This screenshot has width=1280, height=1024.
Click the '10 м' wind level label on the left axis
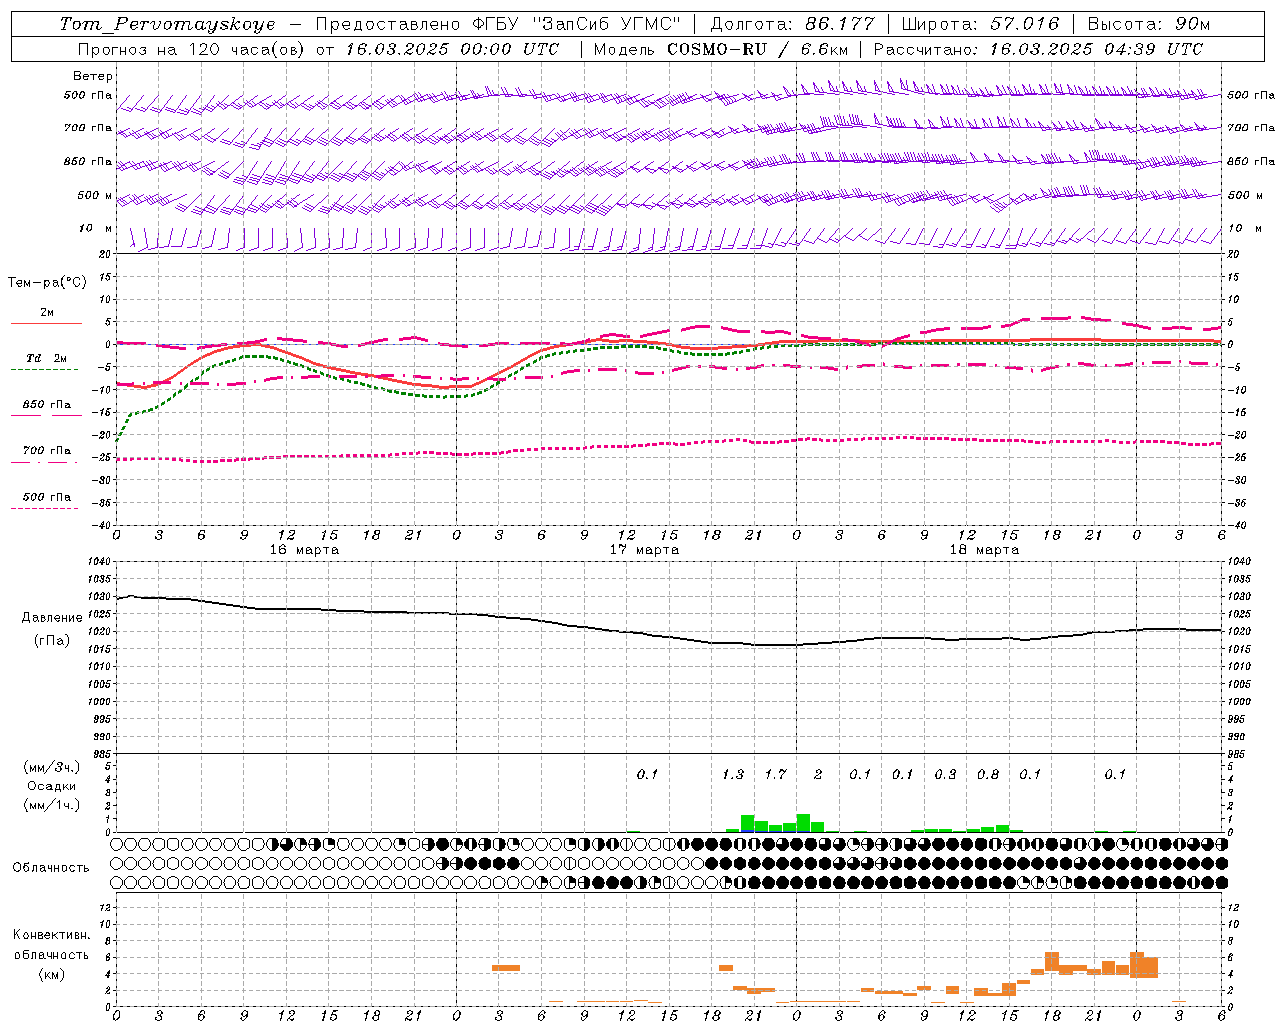(x=96, y=228)
